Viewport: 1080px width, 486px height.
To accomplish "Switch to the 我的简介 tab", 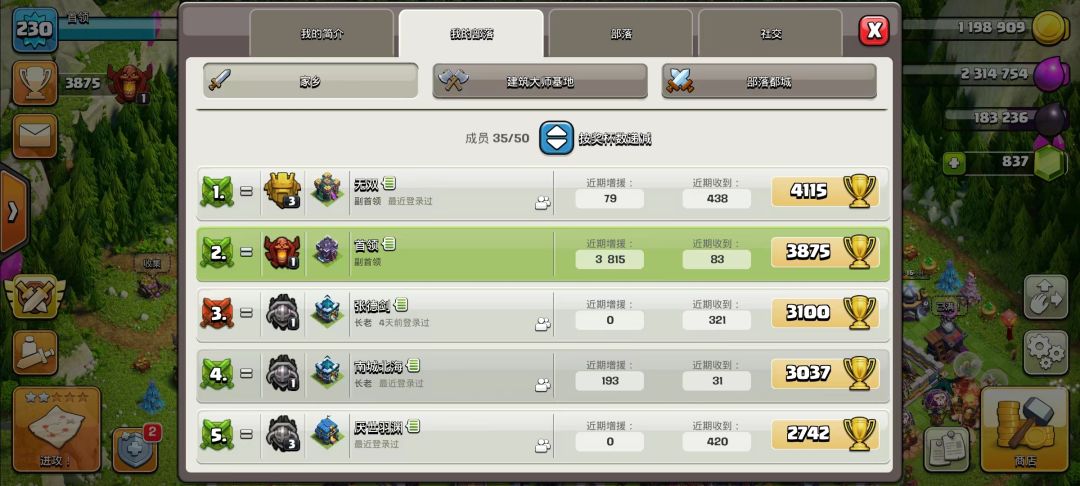I will click(322, 33).
